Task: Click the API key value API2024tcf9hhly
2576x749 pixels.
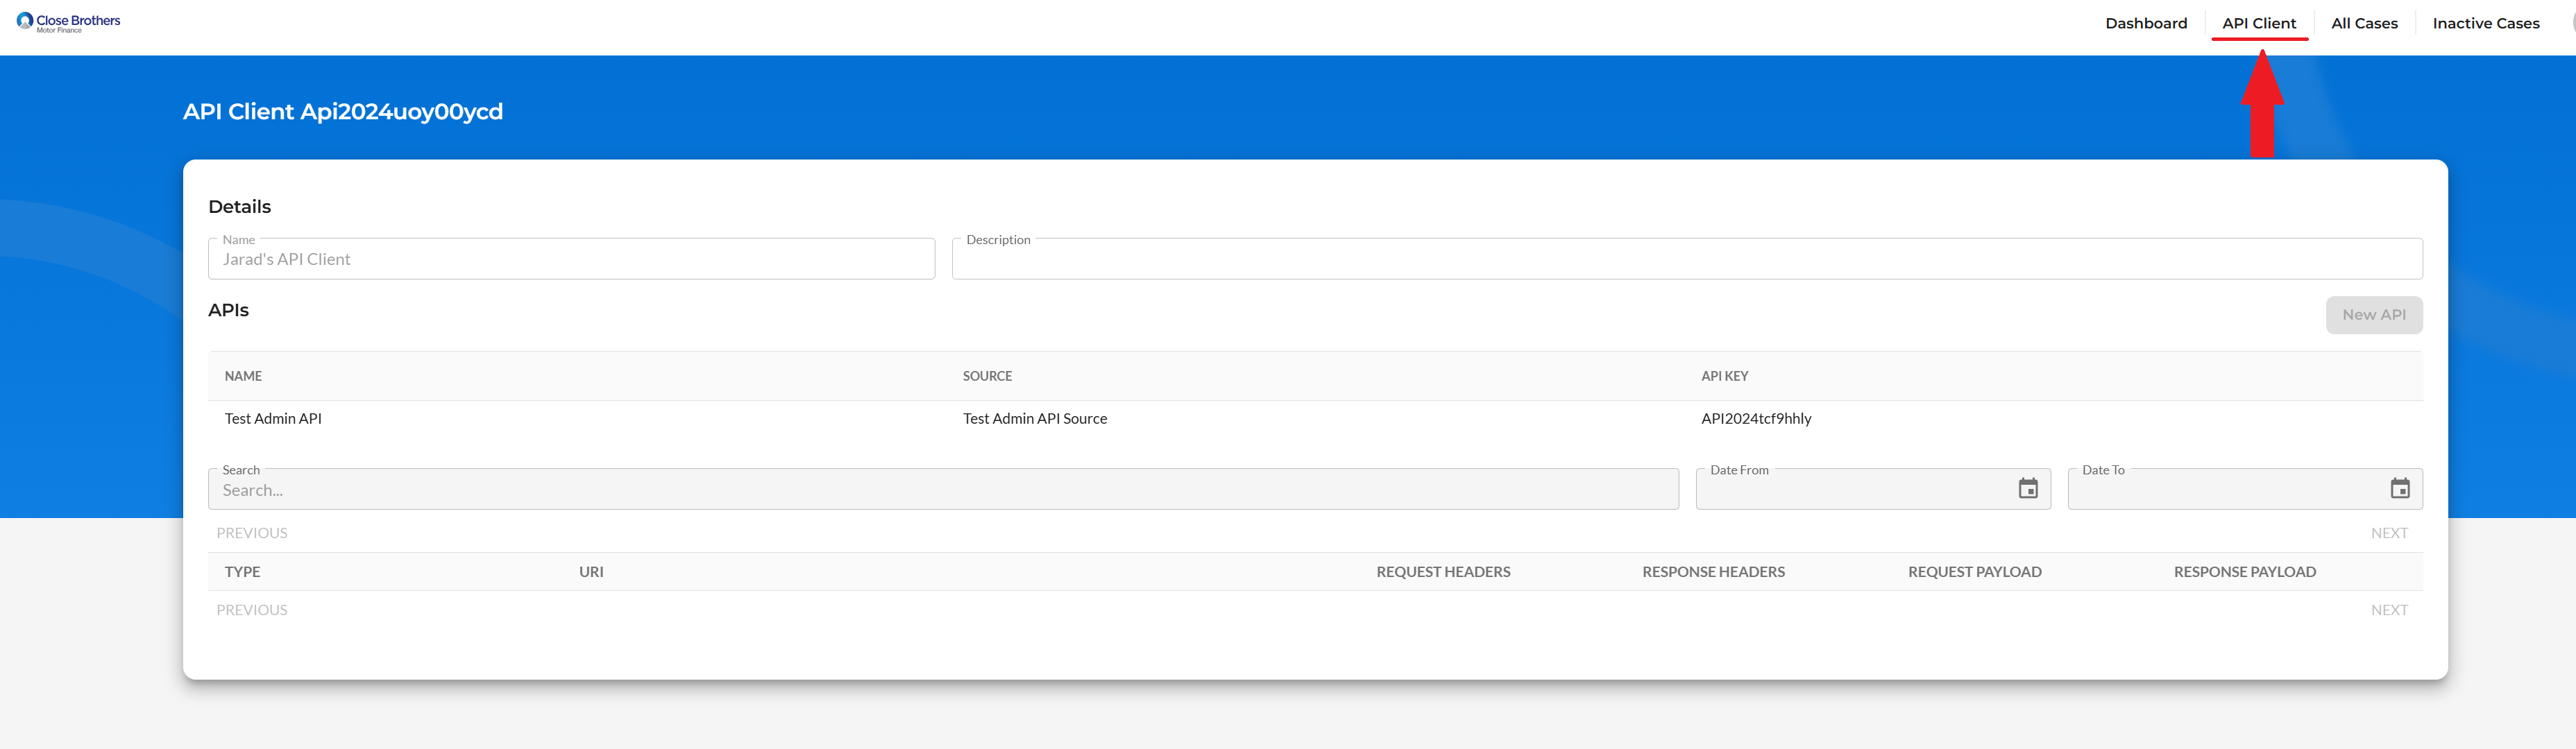Action: [1757, 418]
